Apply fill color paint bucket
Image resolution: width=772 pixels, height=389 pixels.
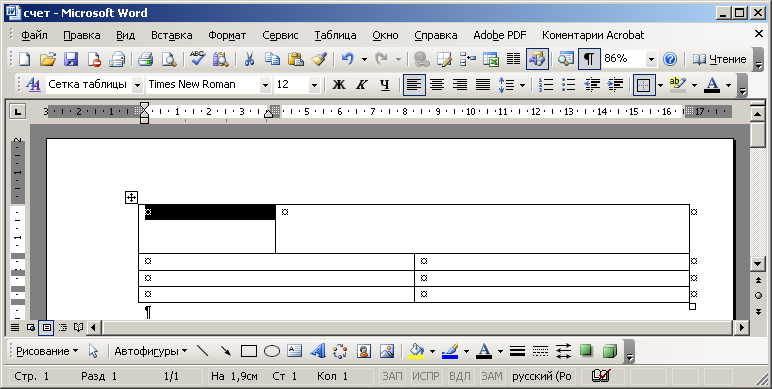pyautogui.click(x=417, y=351)
